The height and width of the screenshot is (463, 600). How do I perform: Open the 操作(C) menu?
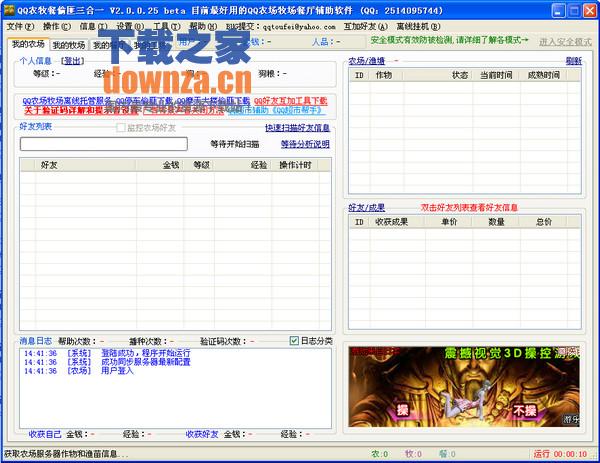[x=57, y=26]
